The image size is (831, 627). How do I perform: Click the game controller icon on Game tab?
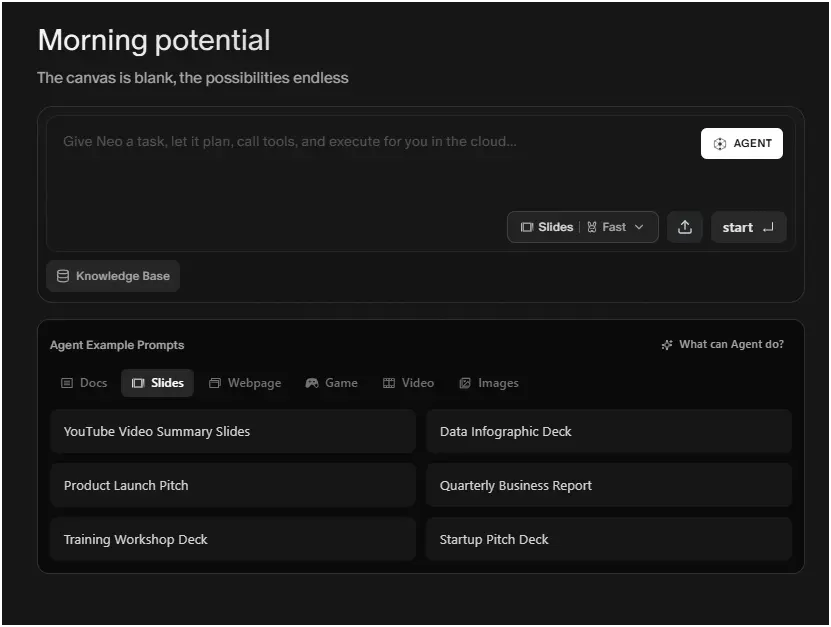pyautogui.click(x=311, y=382)
